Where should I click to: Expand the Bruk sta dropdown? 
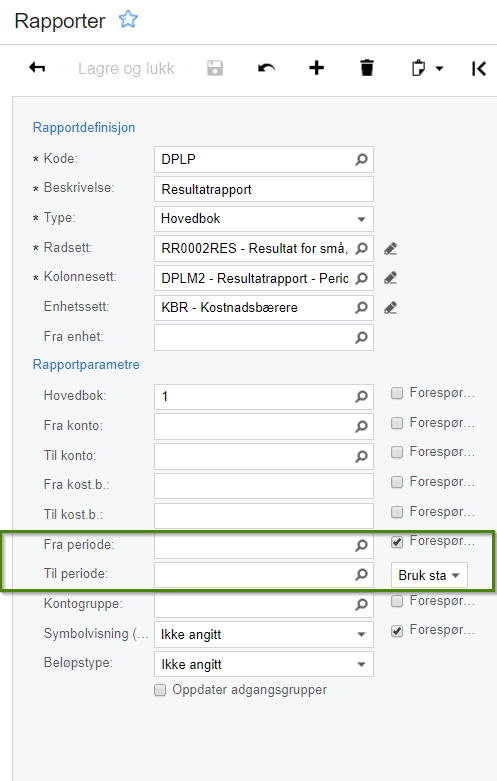click(429, 575)
